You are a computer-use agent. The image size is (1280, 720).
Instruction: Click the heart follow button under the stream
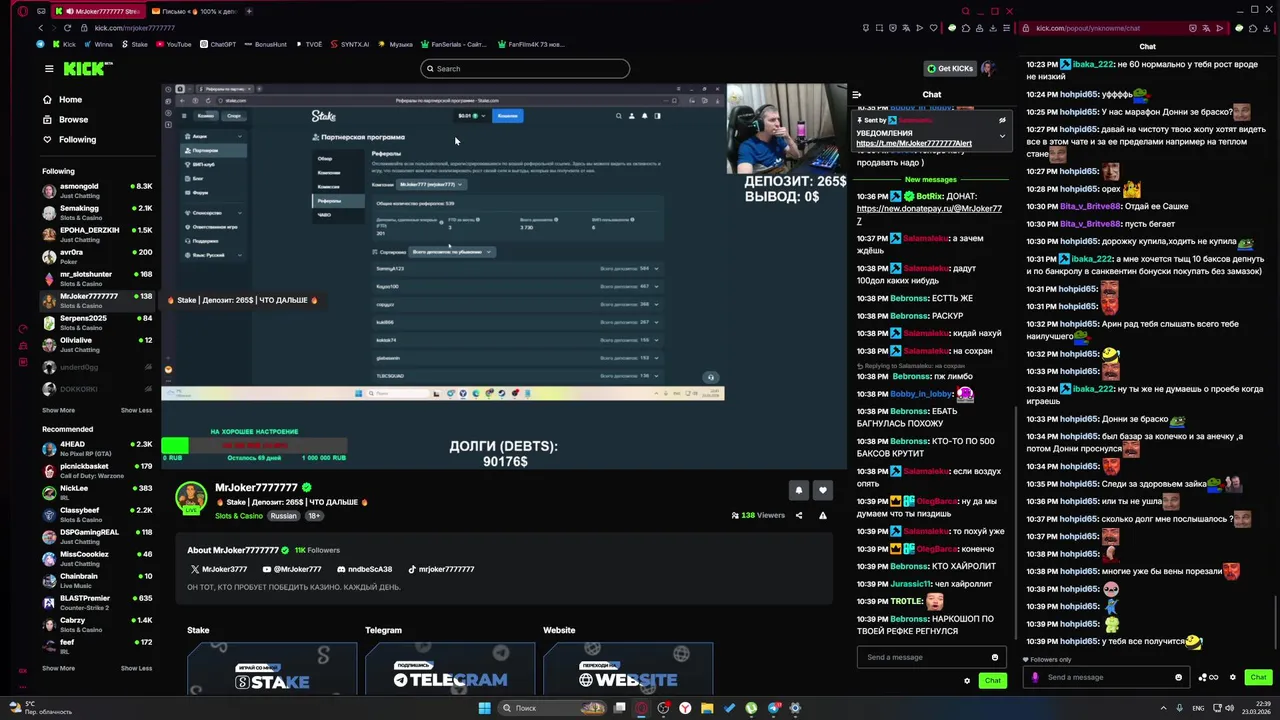[x=822, y=490]
